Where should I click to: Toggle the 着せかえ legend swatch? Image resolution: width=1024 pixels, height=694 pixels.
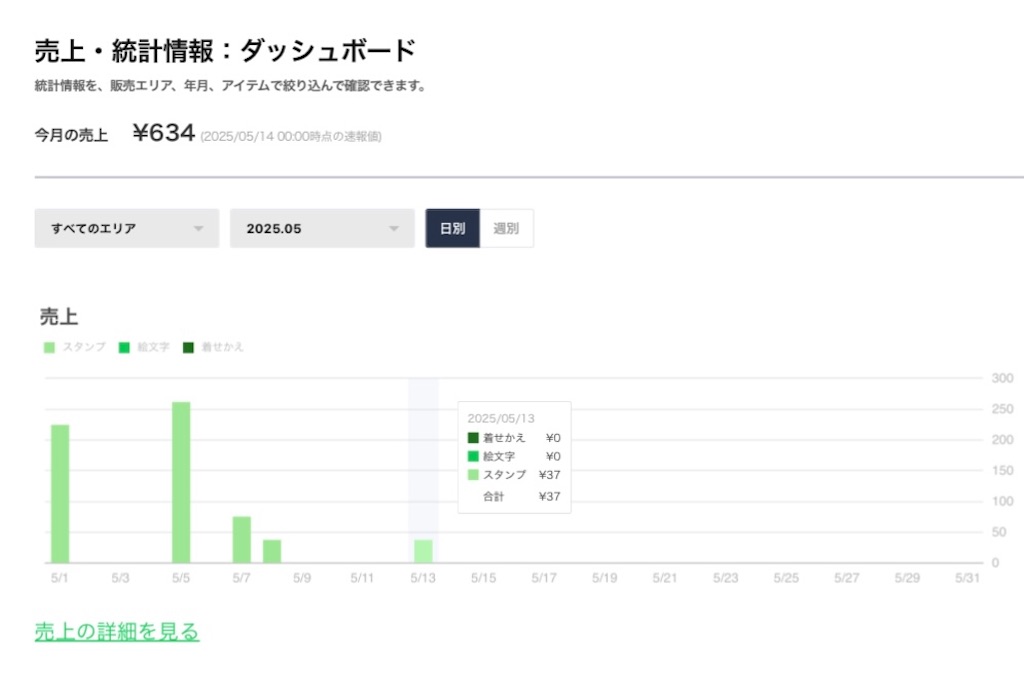pos(188,347)
